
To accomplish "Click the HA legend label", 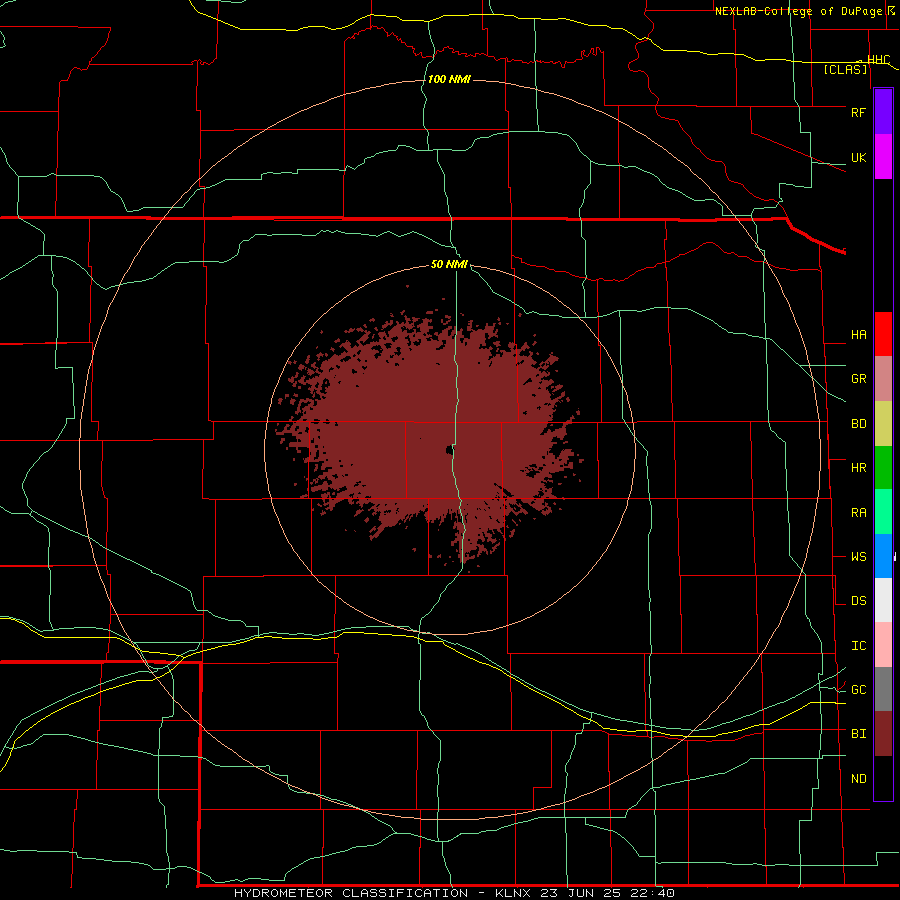I will pyautogui.click(x=858, y=335).
